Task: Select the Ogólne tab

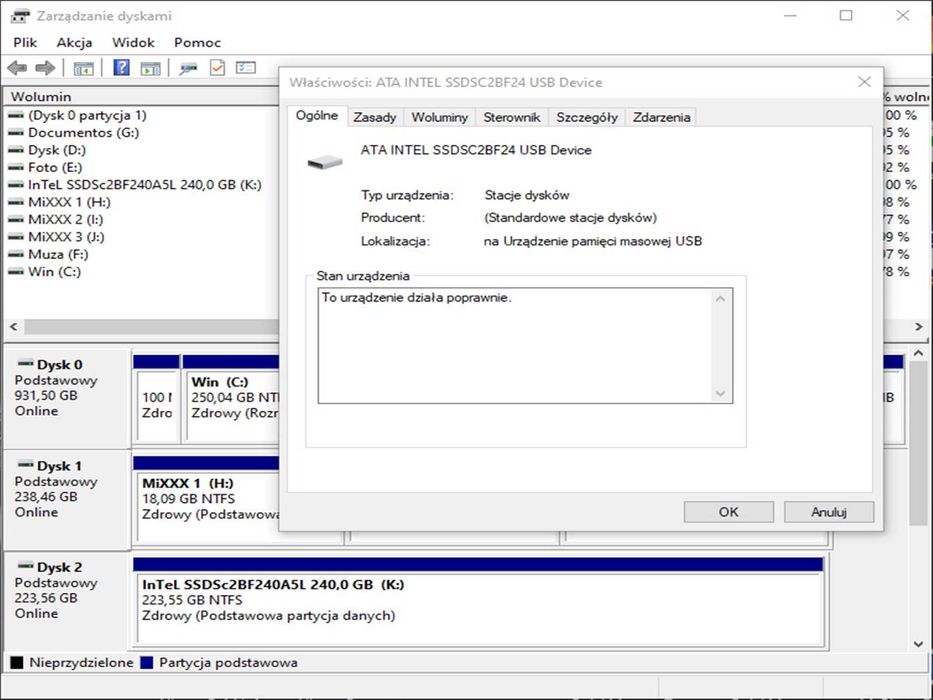Action: coord(317,115)
